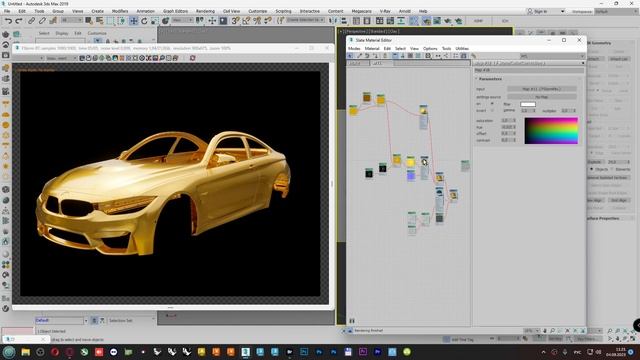Open the Material menu in Slate Material Editor

371,49
